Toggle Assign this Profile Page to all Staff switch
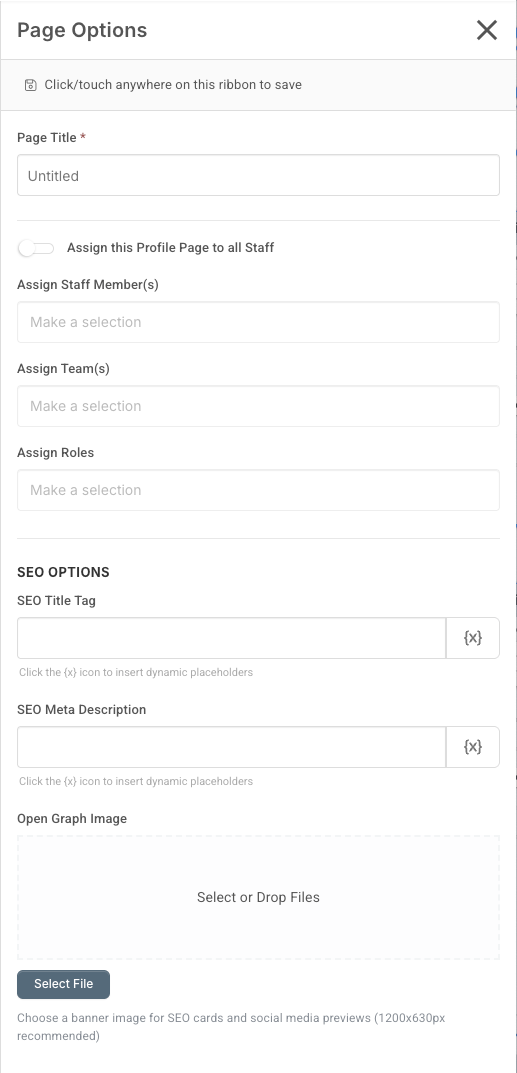 pos(36,248)
